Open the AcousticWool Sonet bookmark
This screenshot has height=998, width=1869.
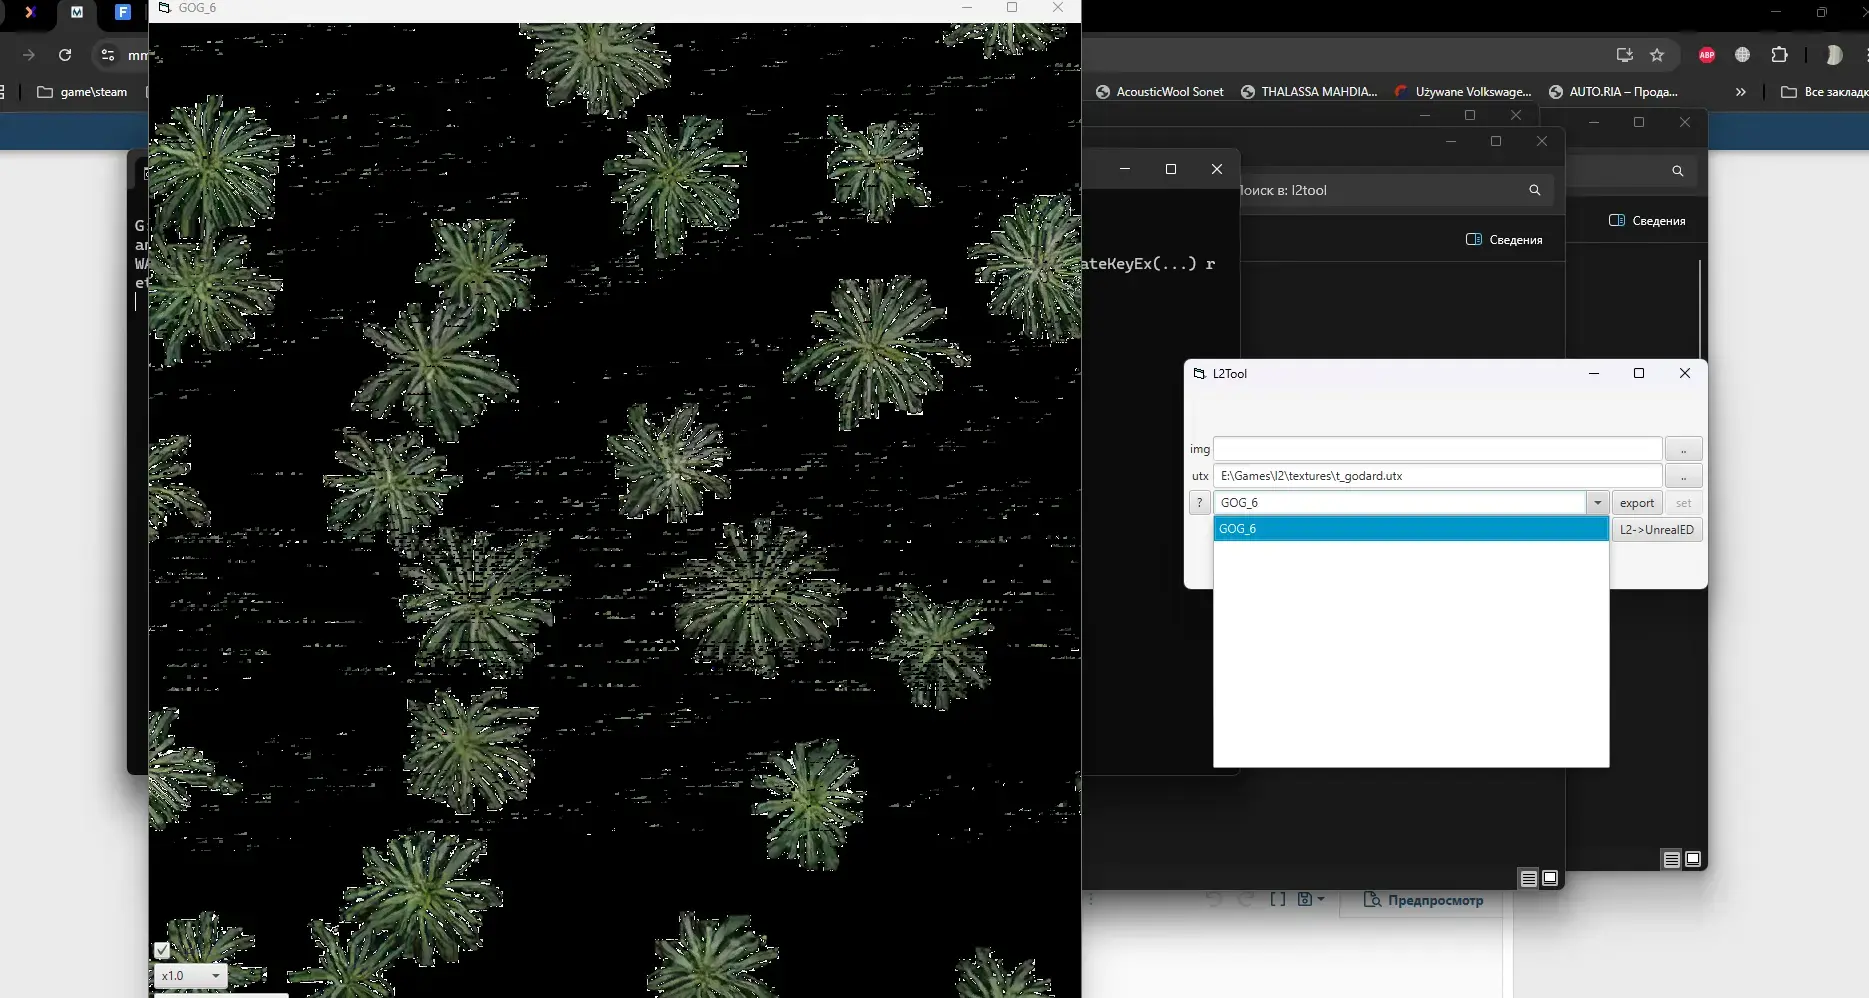(1160, 92)
